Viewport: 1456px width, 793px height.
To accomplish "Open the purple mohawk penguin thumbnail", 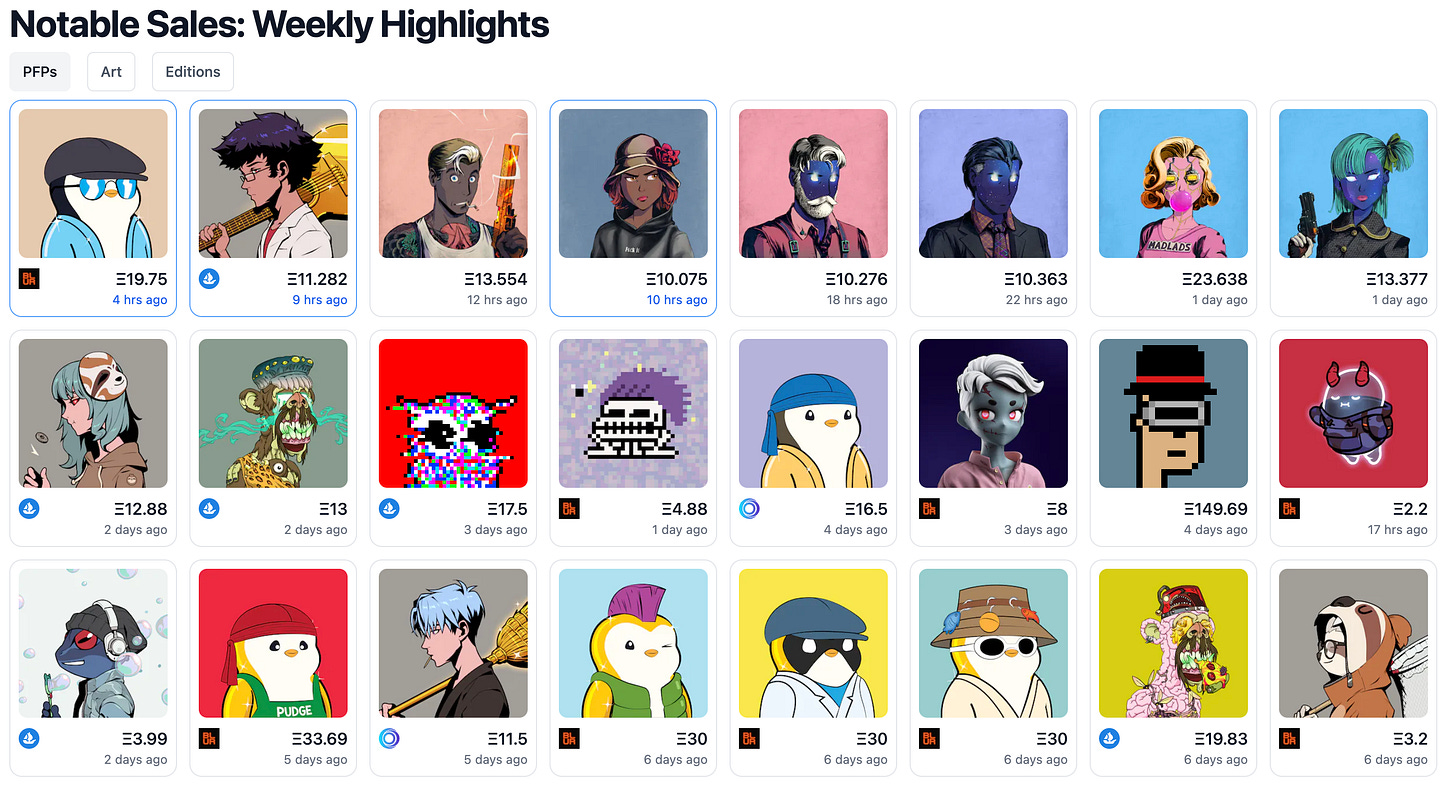I will (633, 643).
